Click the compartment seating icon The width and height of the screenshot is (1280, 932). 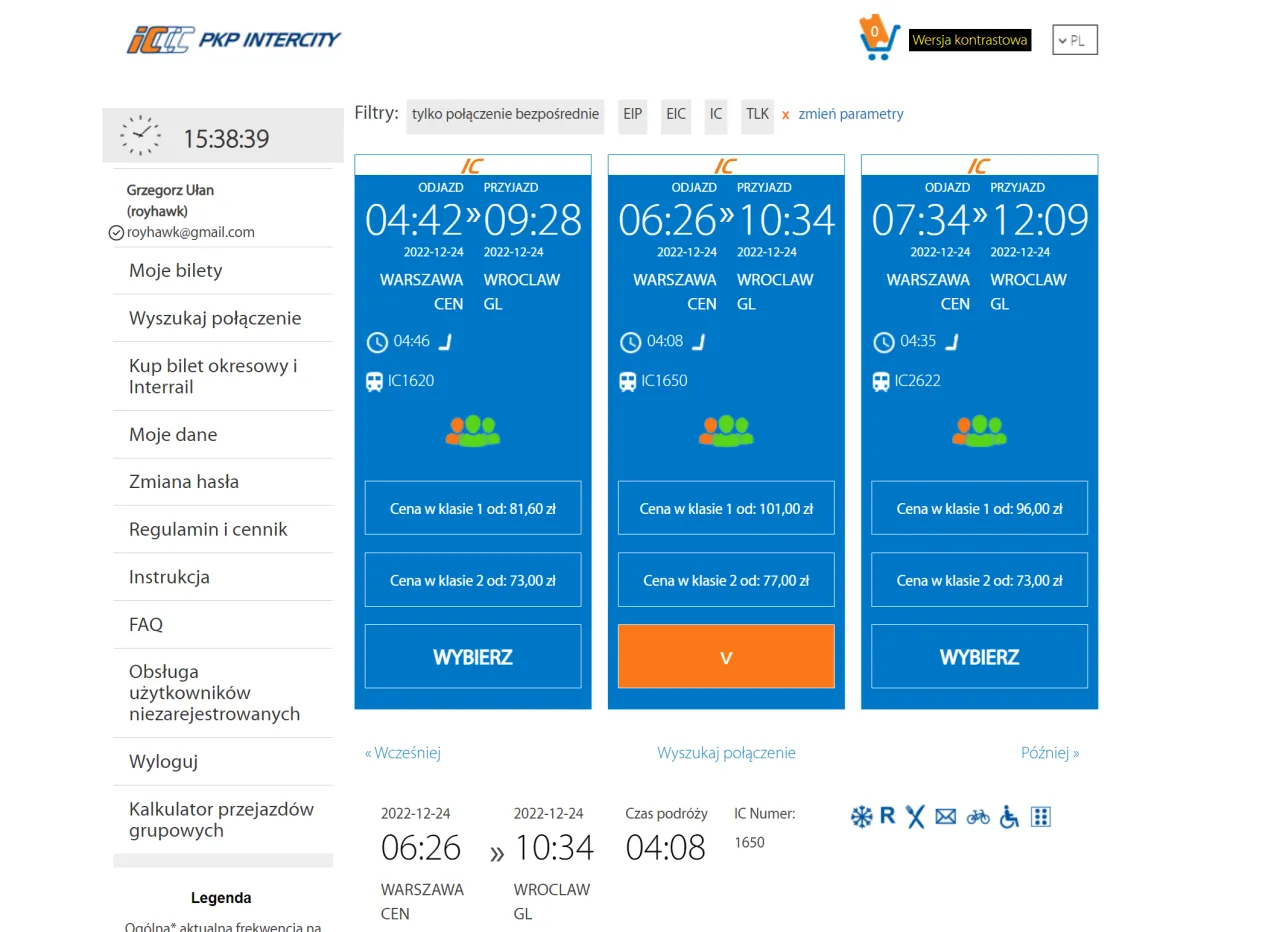coord(1040,816)
